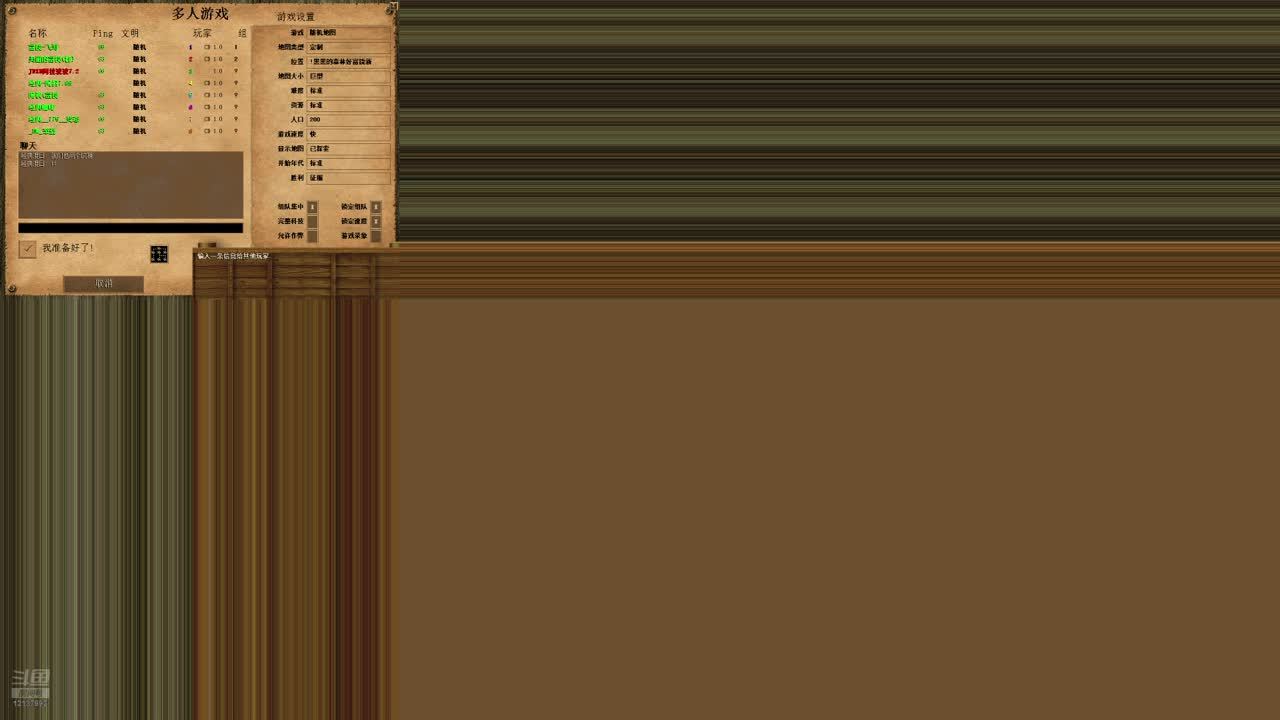The height and width of the screenshot is (720, 1280).
Task: Click the green player 3 color number
Action: coord(190,71)
